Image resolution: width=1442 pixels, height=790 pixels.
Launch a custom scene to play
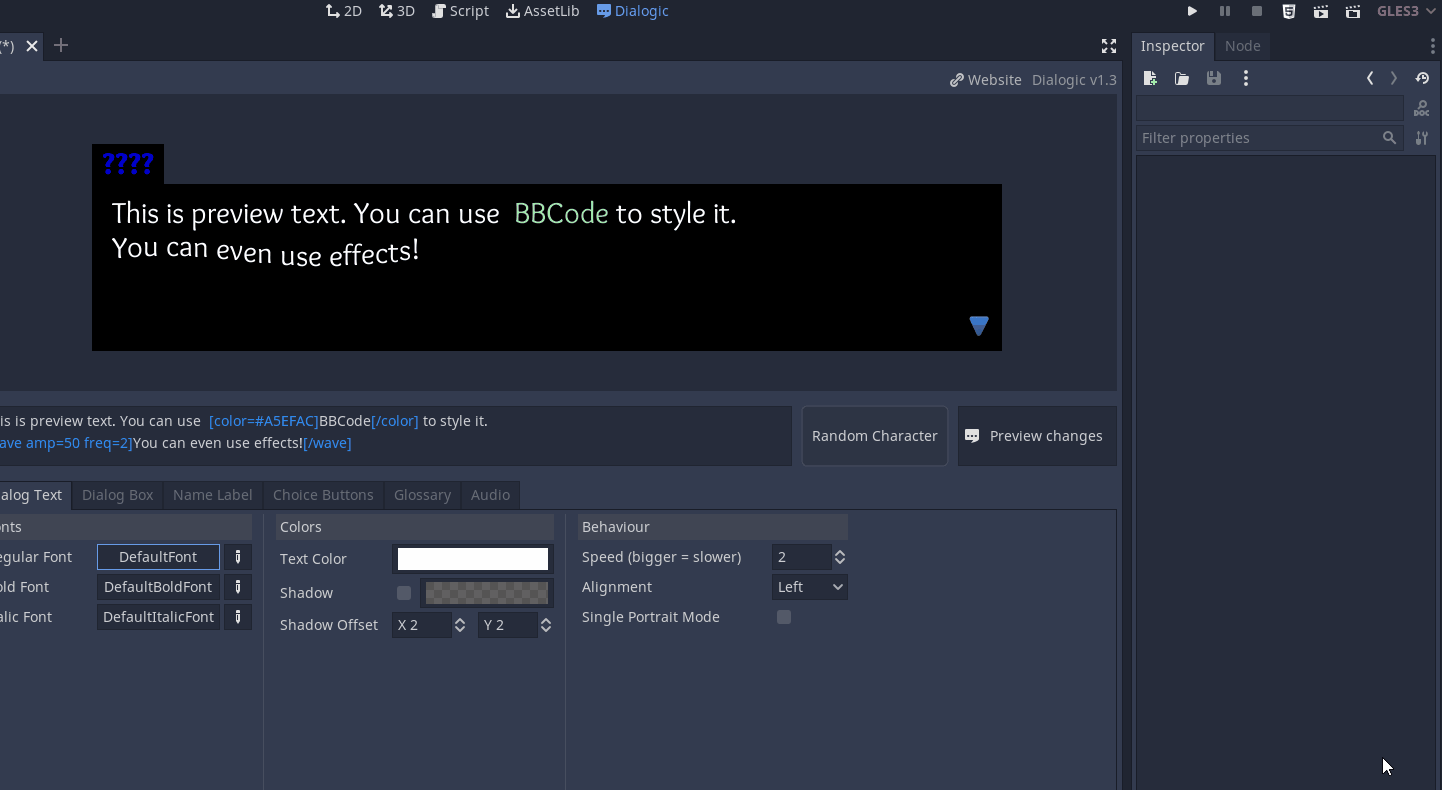(x=1353, y=11)
